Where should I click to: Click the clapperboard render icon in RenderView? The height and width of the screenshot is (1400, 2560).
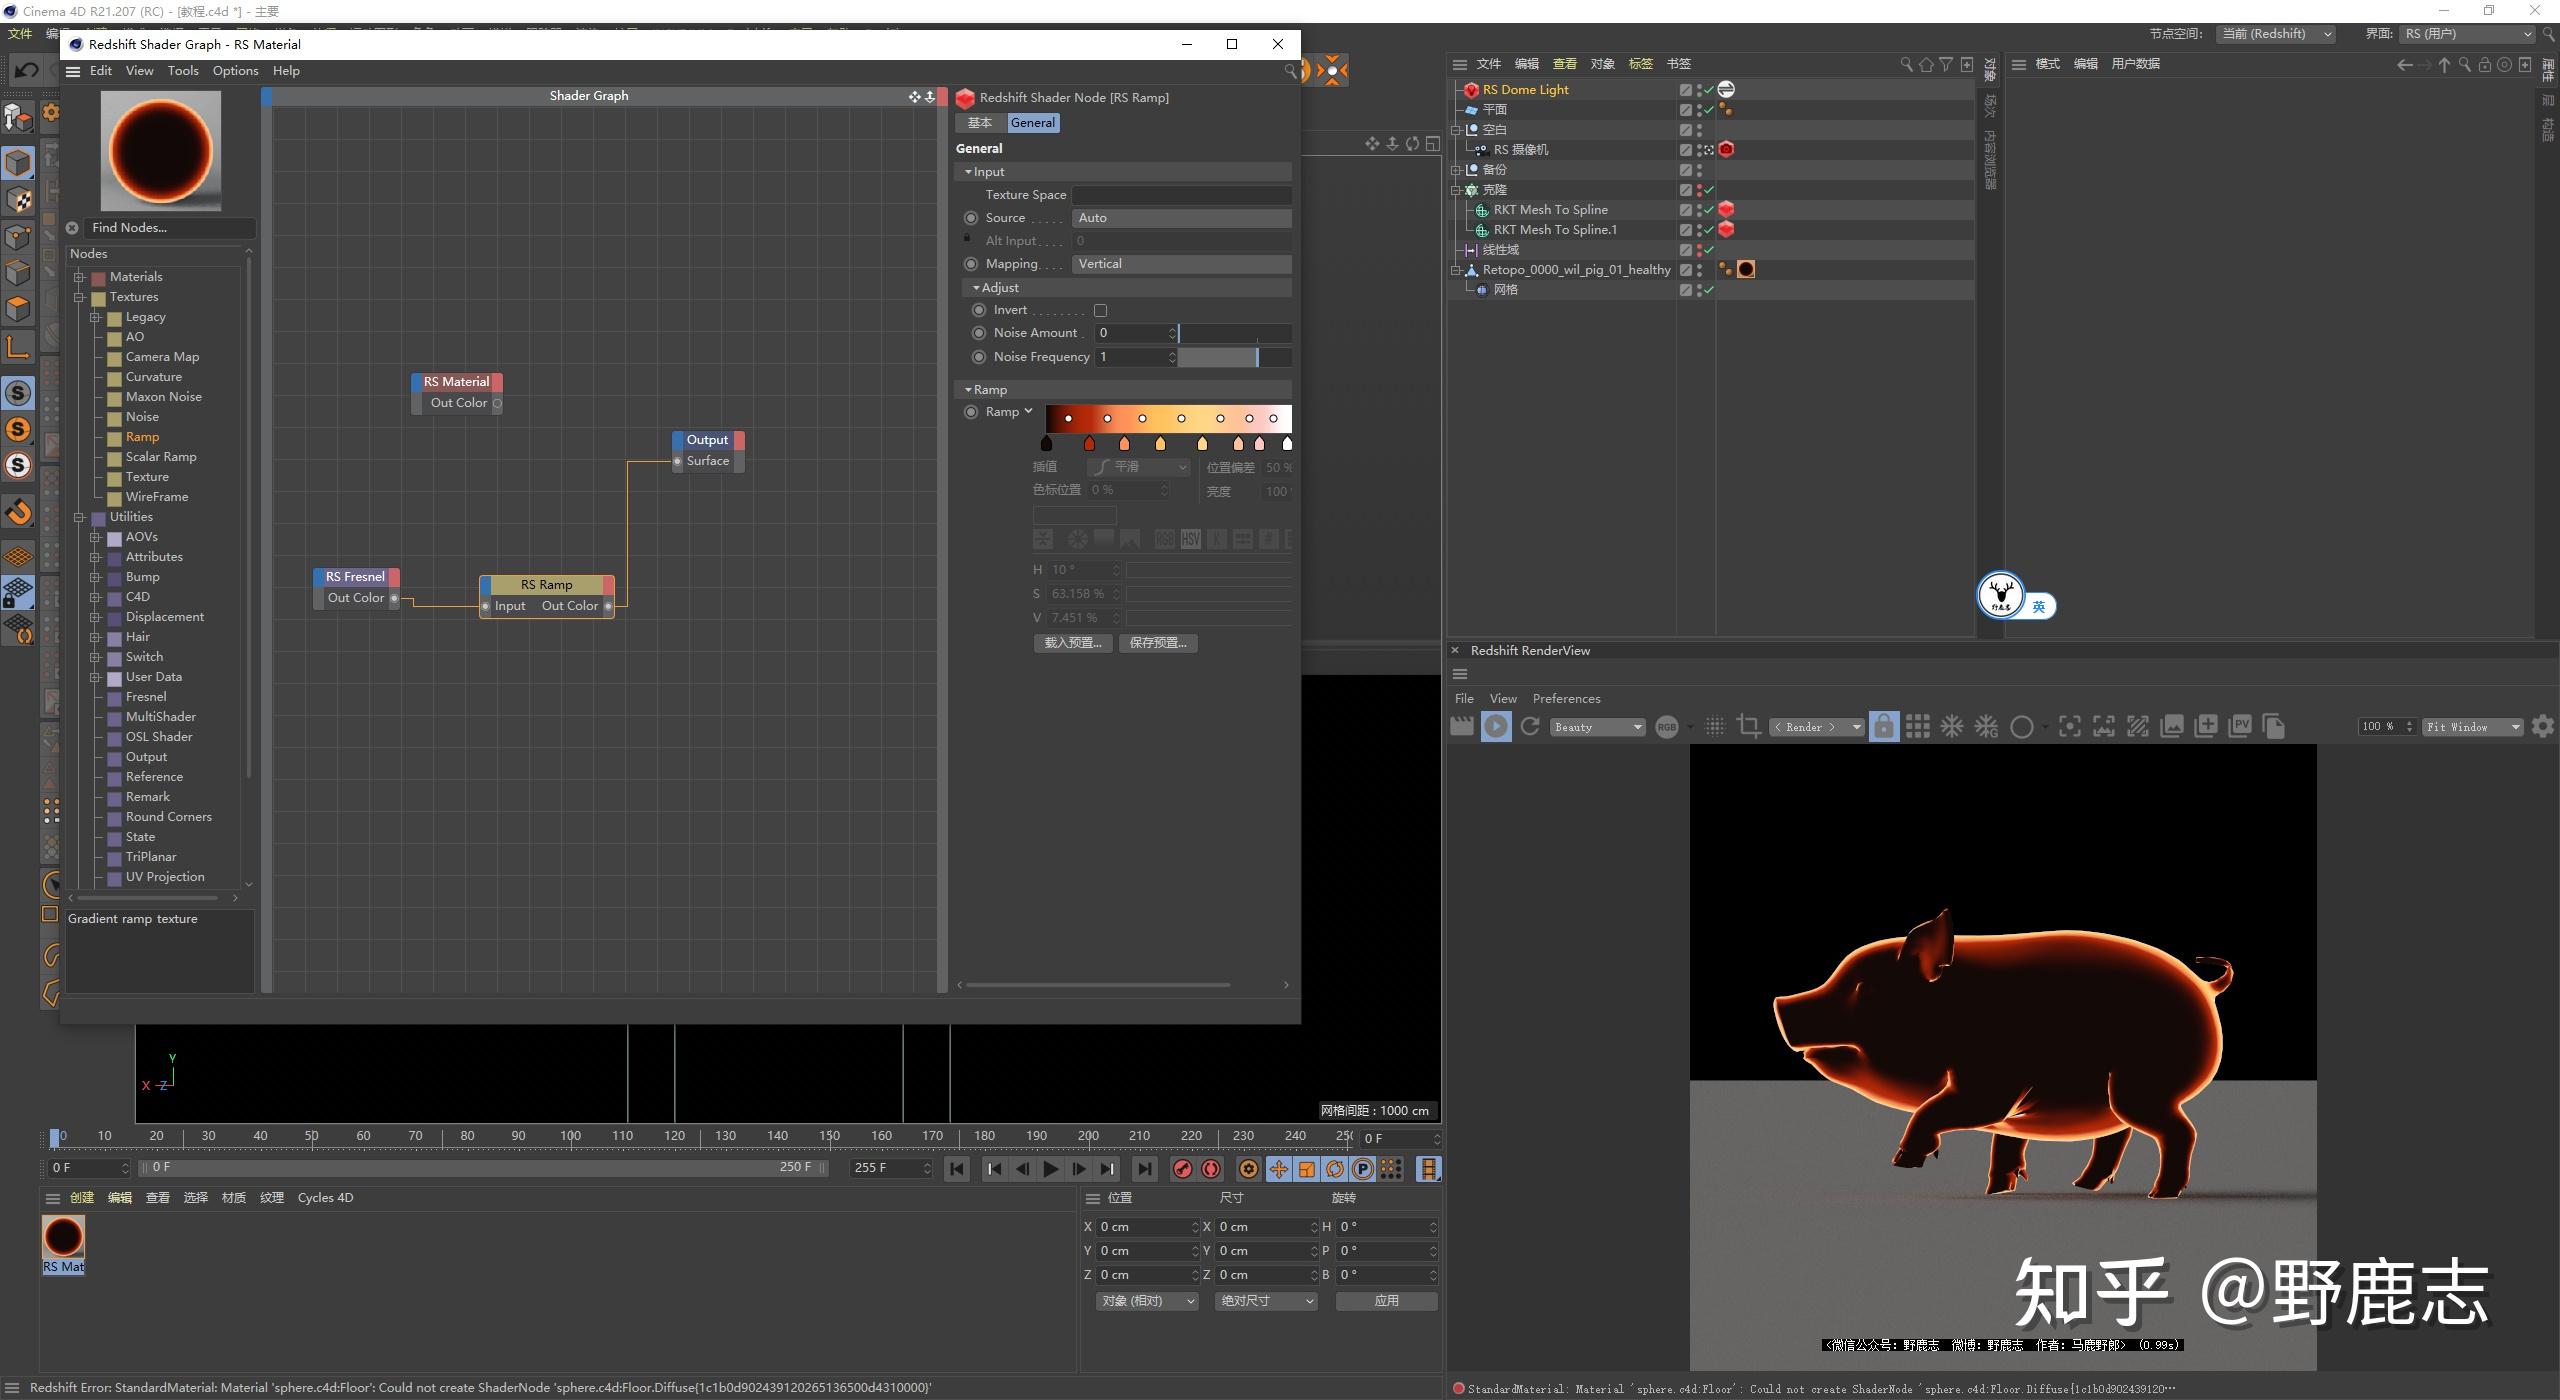pos(1462,727)
